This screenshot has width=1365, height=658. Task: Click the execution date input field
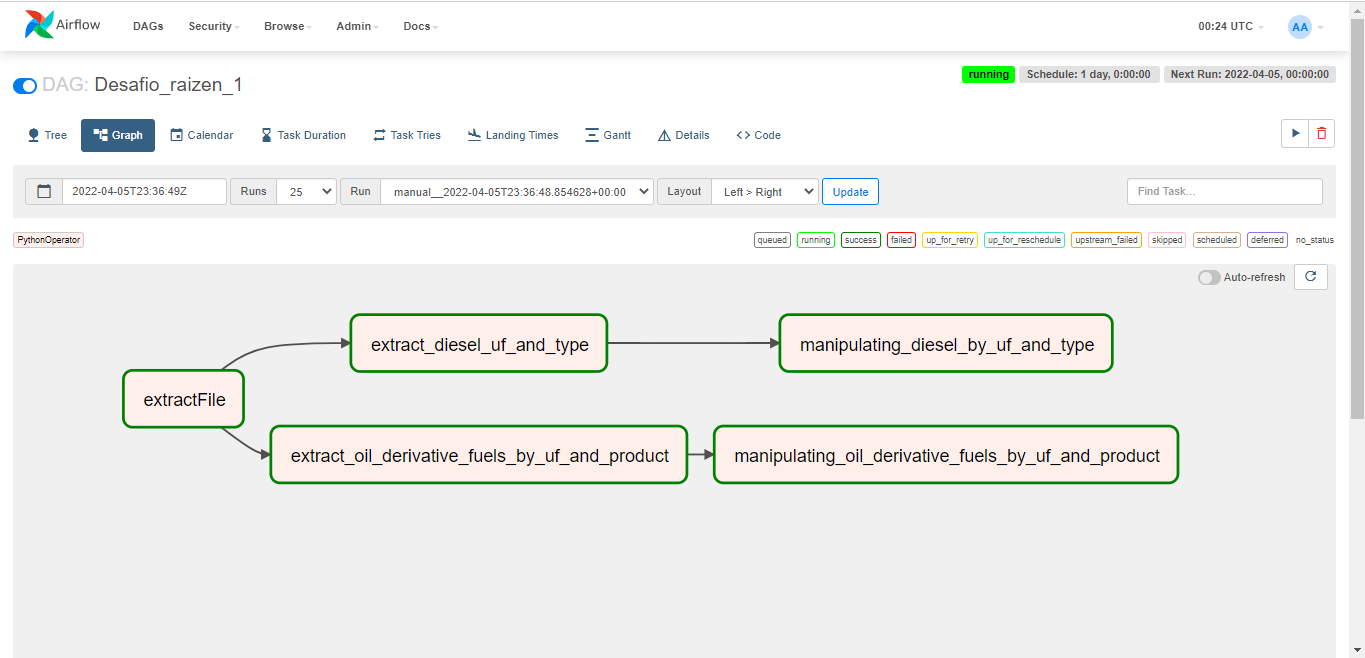(144, 191)
